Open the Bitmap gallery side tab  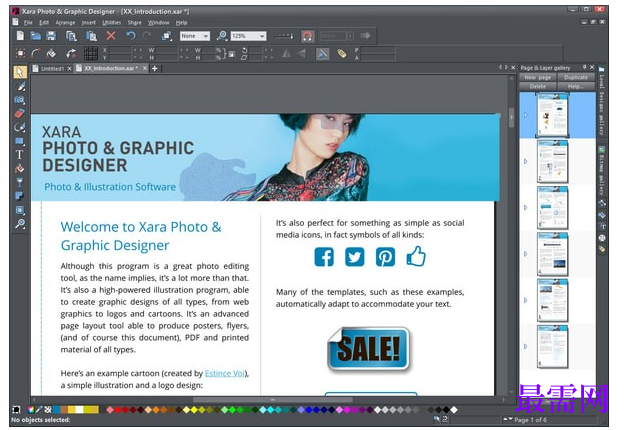pyautogui.click(x=602, y=171)
